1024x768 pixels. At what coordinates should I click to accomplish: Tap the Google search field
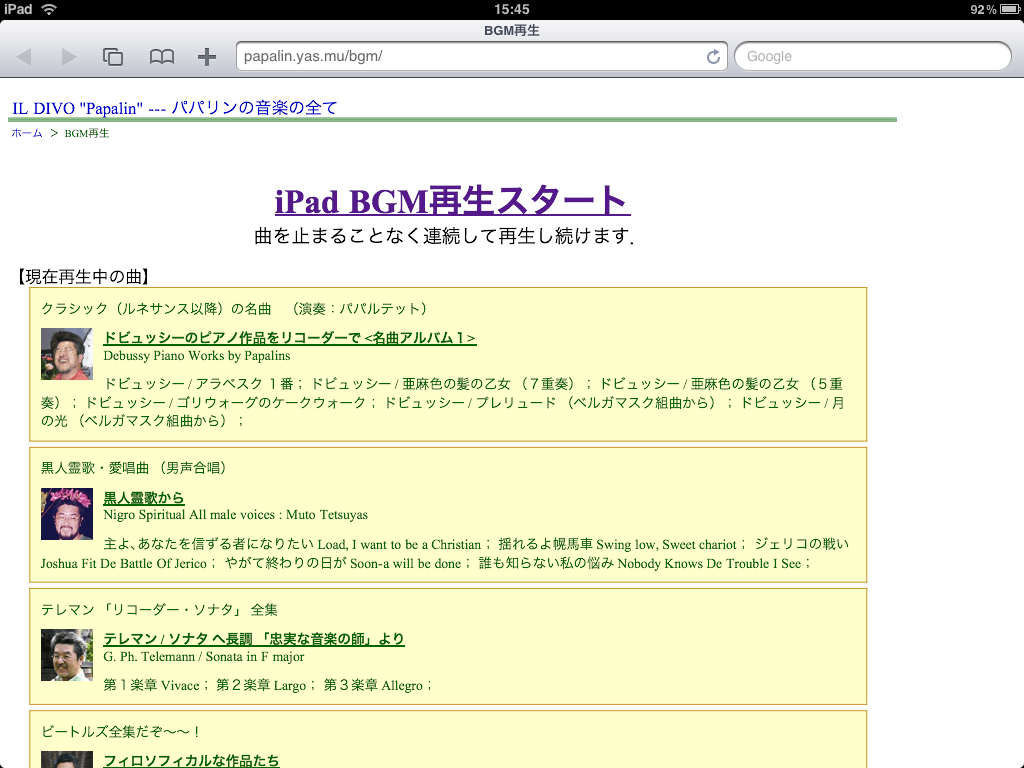point(872,56)
